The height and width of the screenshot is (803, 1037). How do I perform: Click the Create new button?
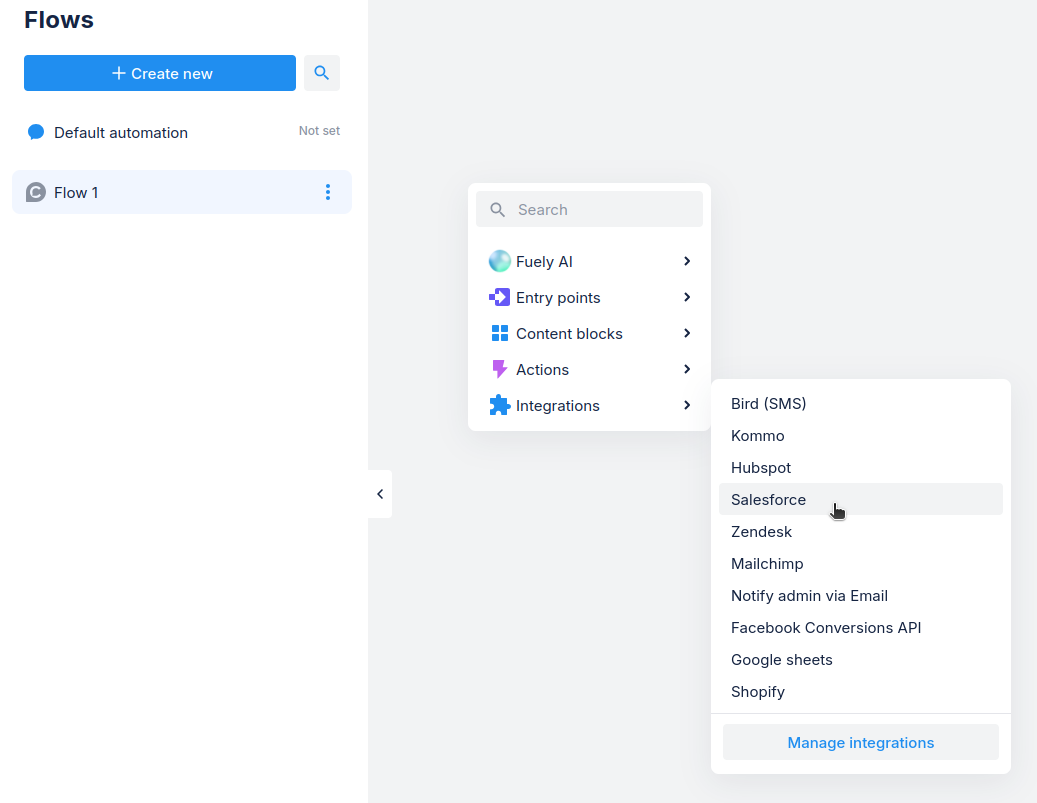click(160, 73)
